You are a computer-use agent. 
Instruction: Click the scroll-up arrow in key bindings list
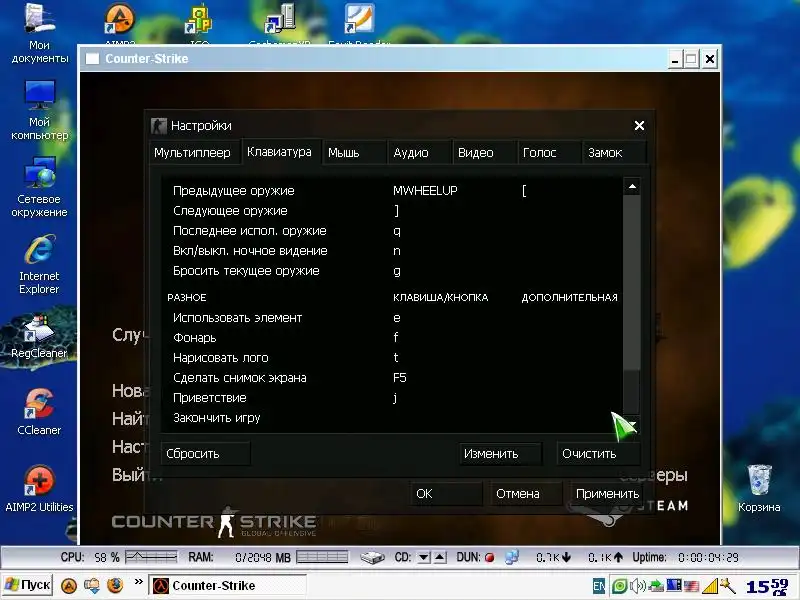tap(632, 187)
